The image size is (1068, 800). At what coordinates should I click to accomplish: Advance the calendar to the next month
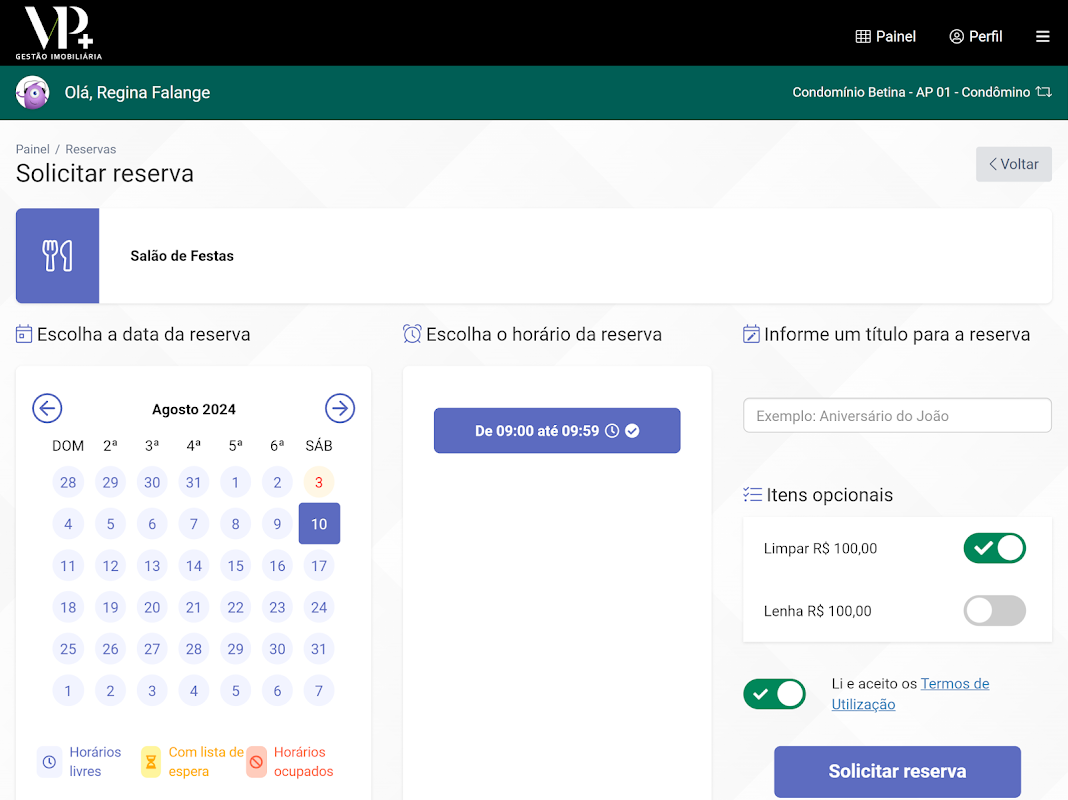pyautogui.click(x=340, y=409)
